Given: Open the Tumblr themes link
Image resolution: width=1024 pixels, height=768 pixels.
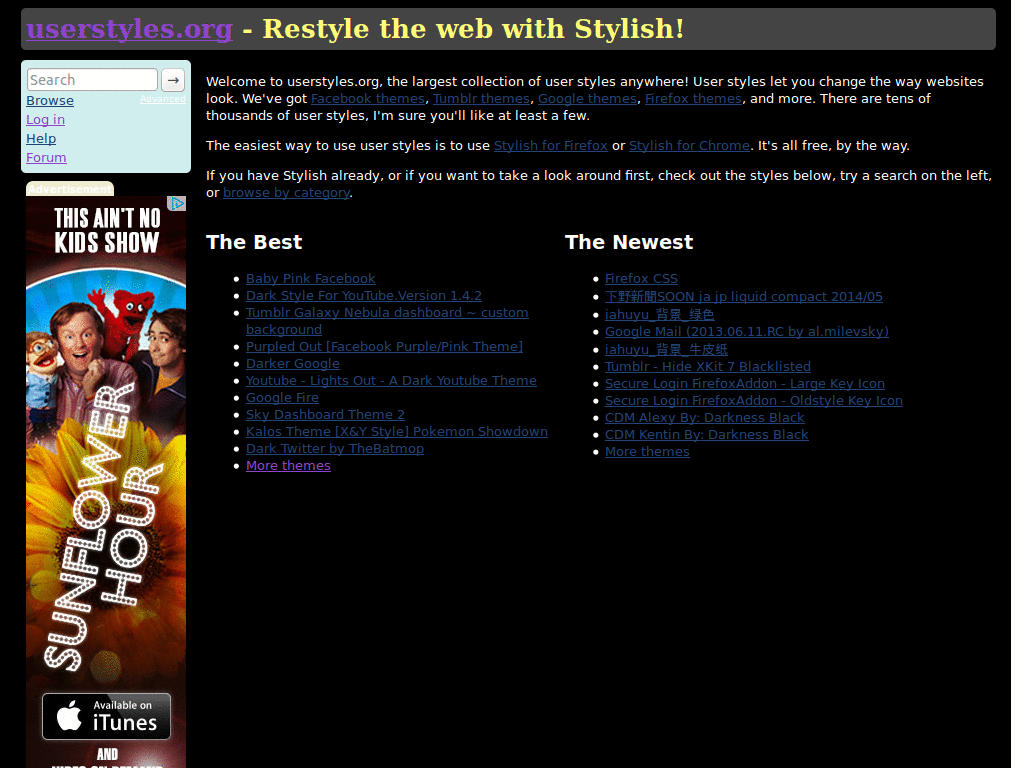Looking at the screenshot, I should coord(481,99).
